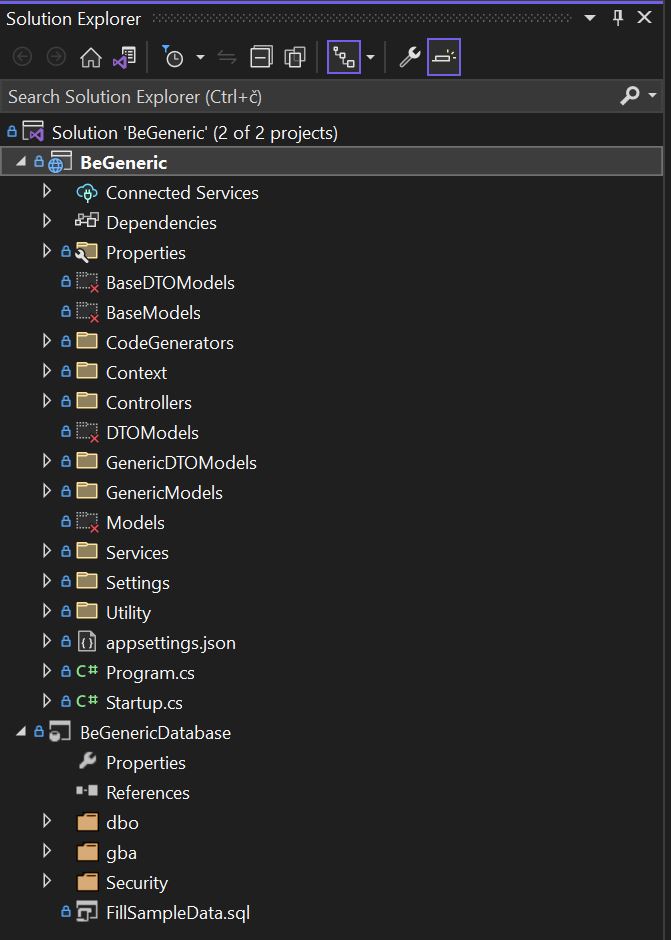Open the search options dropdown arrow

[x=652, y=96]
